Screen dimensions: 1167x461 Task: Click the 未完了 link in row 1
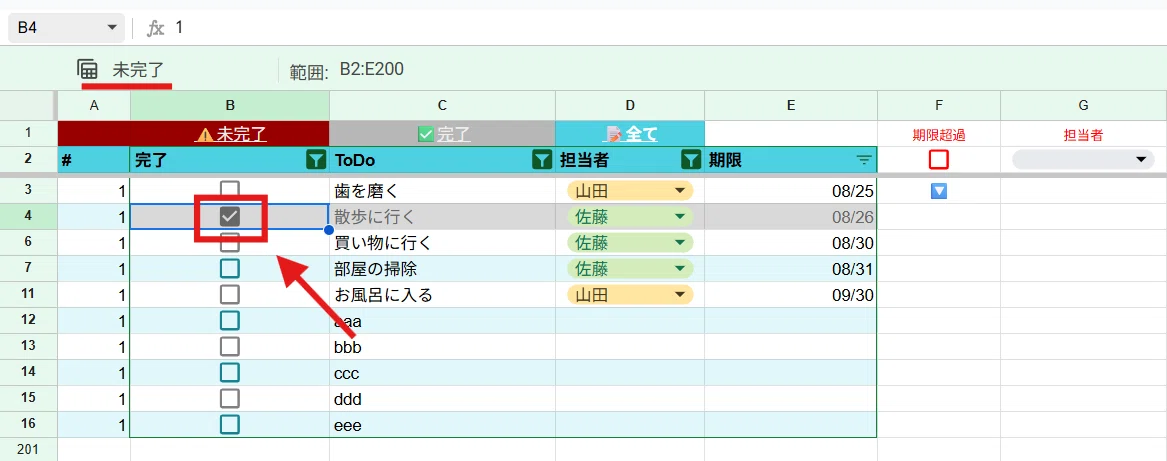click(x=231, y=134)
